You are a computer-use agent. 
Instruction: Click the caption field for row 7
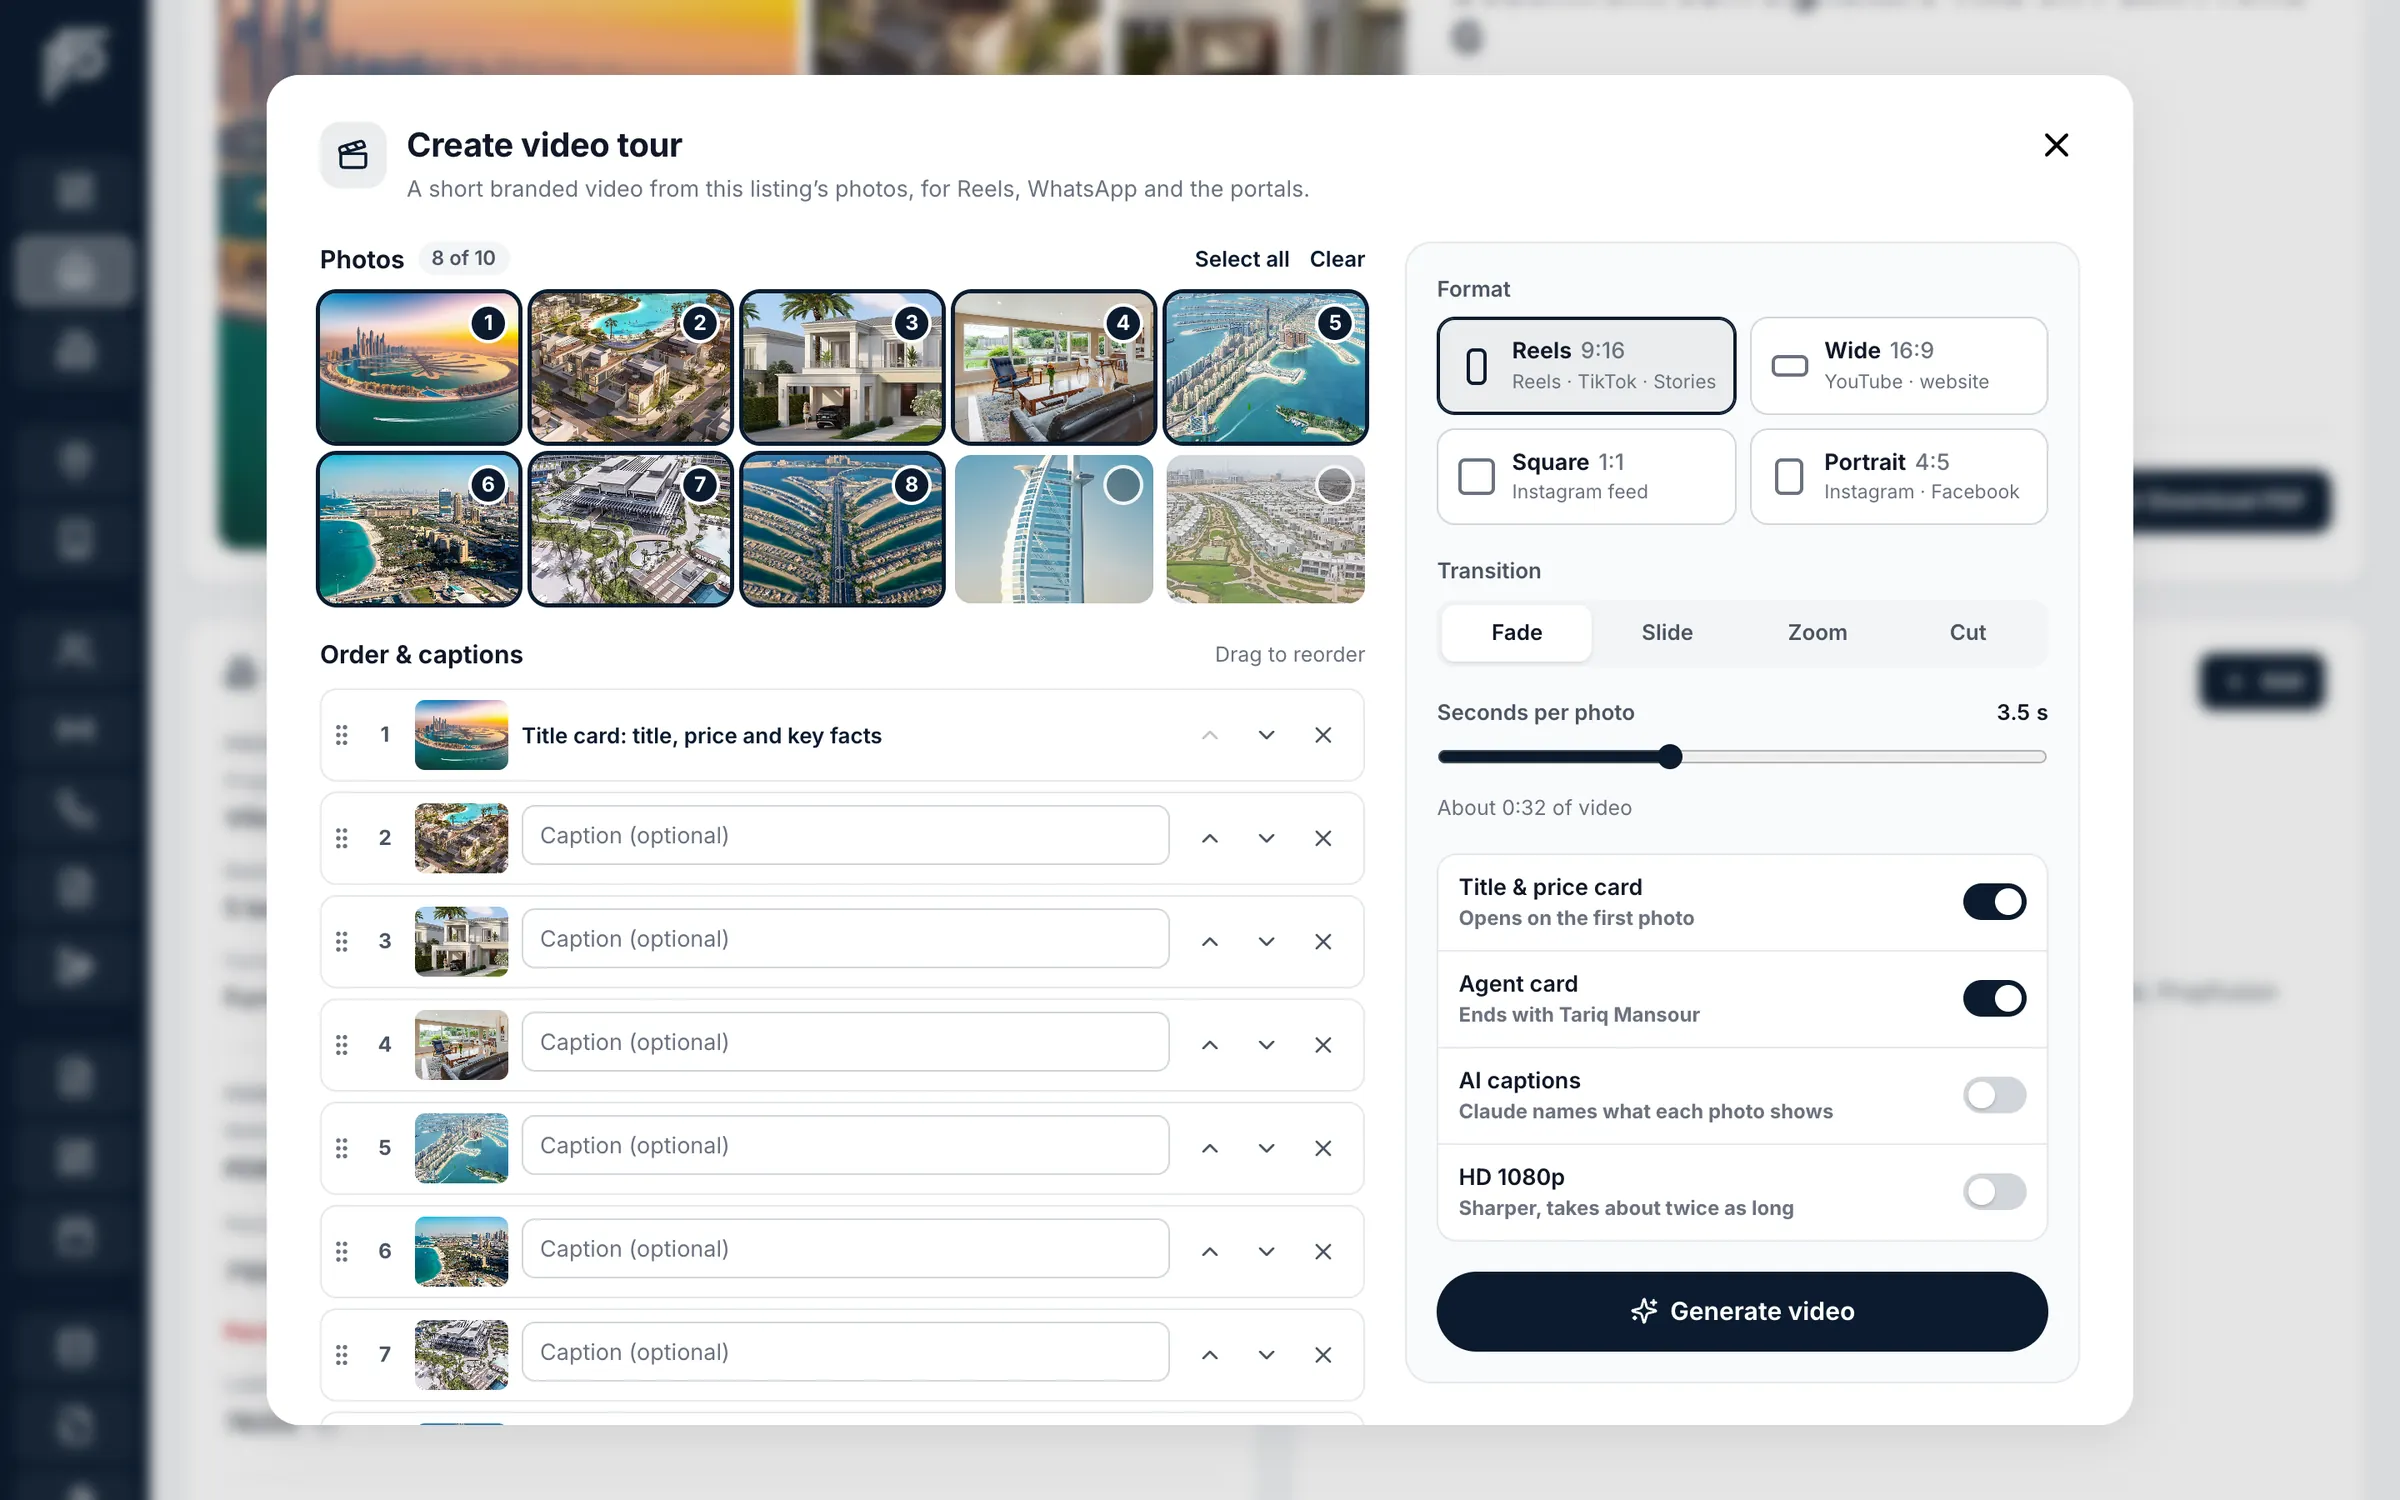pyautogui.click(x=845, y=1352)
